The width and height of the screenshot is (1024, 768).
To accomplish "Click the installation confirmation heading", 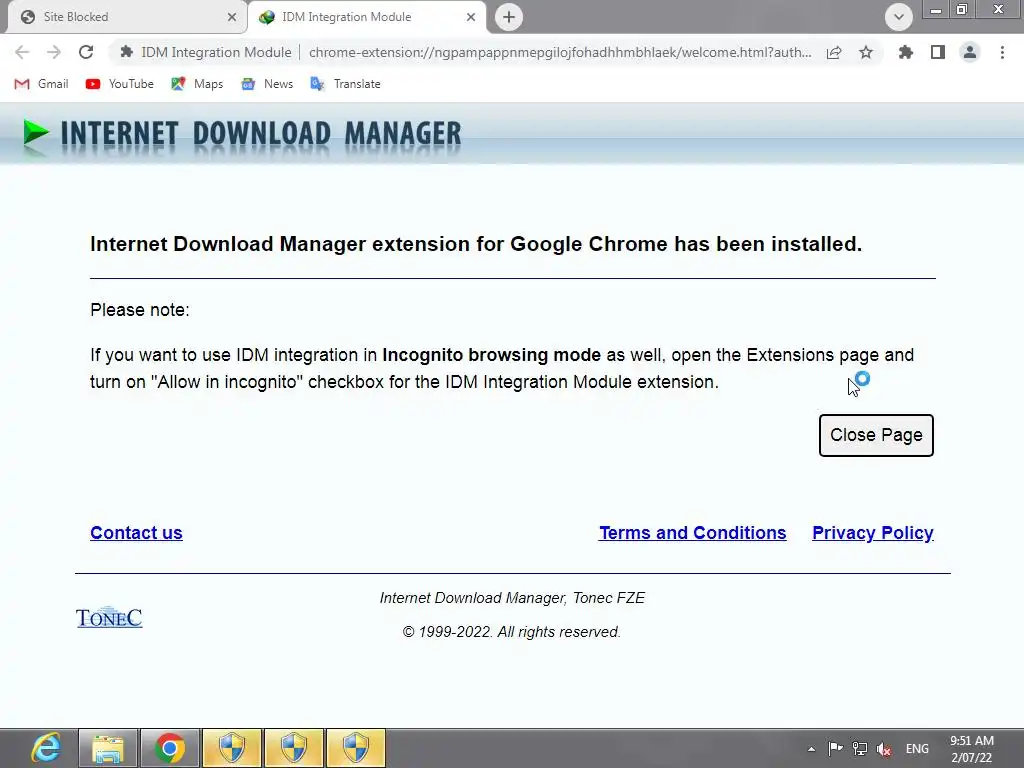I will coord(476,244).
